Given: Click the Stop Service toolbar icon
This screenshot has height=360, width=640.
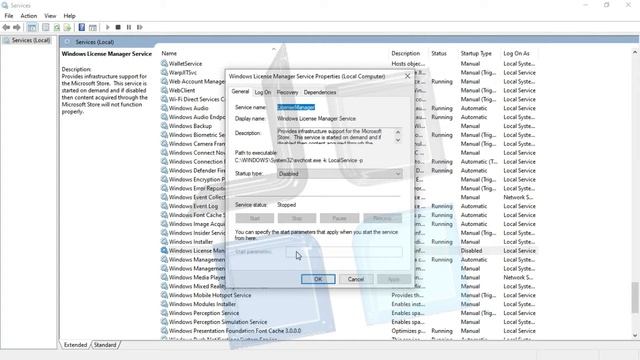Looking at the screenshot, I should pos(118,27).
